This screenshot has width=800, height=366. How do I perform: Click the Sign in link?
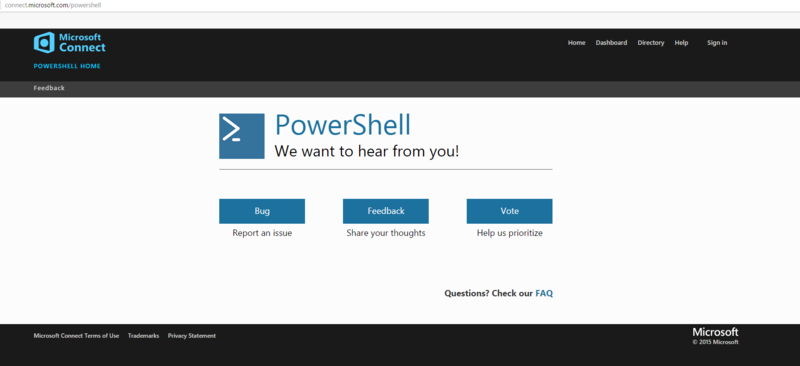pos(717,43)
